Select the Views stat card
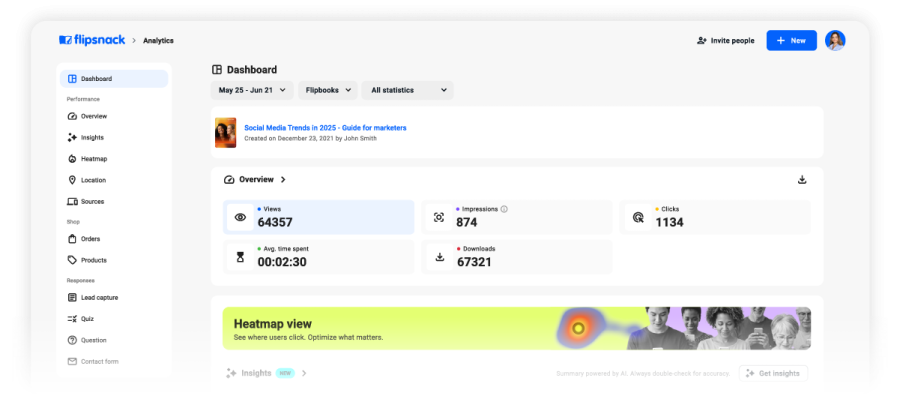 (x=319, y=217)
